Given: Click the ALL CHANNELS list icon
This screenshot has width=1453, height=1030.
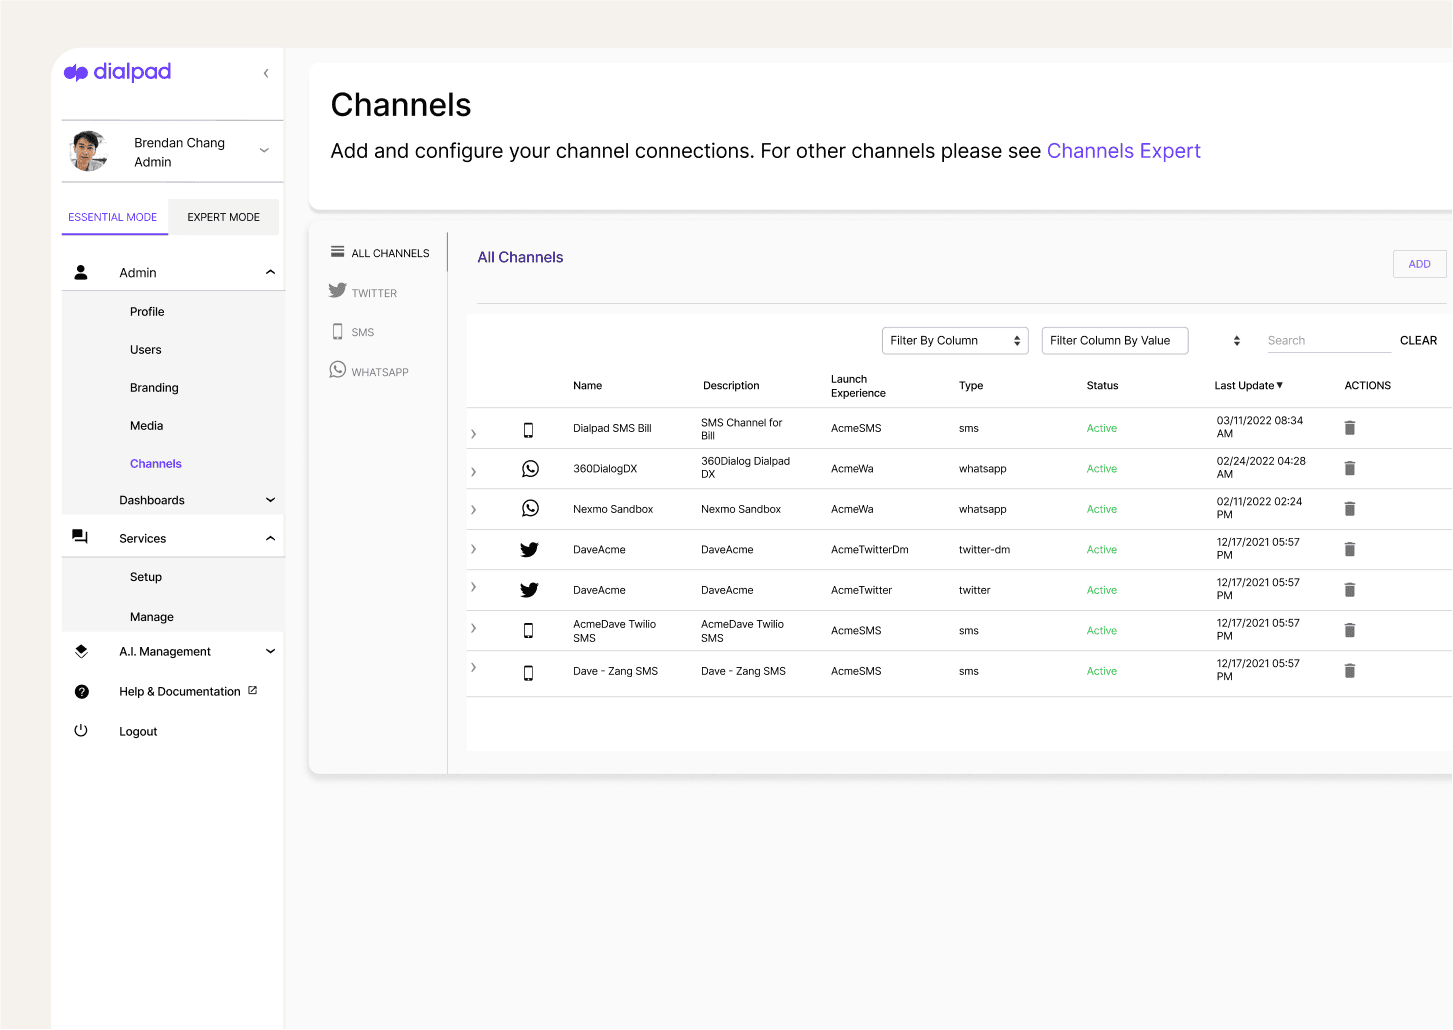Looking at the screenshot, I should point(337,251).
